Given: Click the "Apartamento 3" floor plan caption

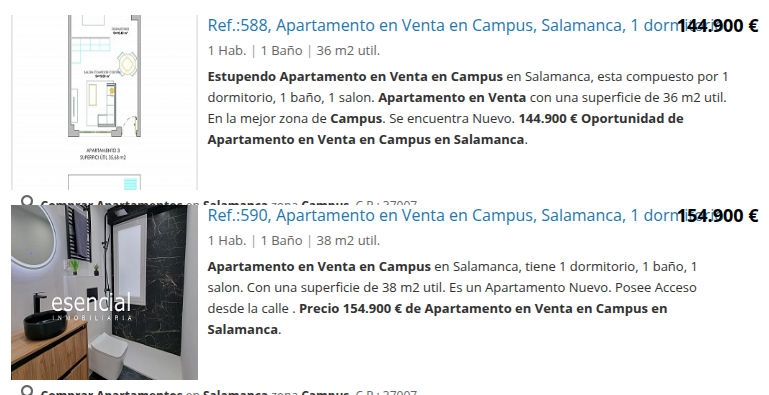Looking at the screenshot, I should pyautogui.click(x=103, y=150).
